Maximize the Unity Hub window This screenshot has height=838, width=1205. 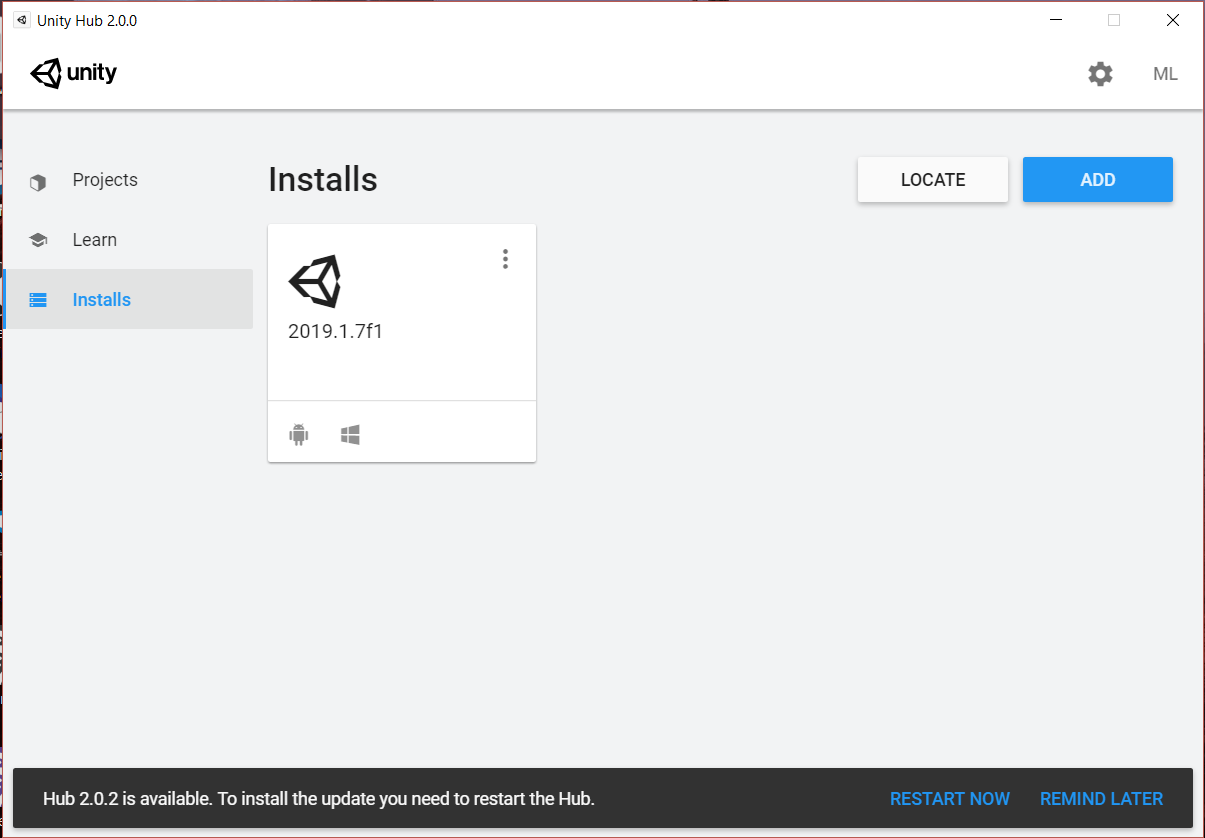point(1114,20)
